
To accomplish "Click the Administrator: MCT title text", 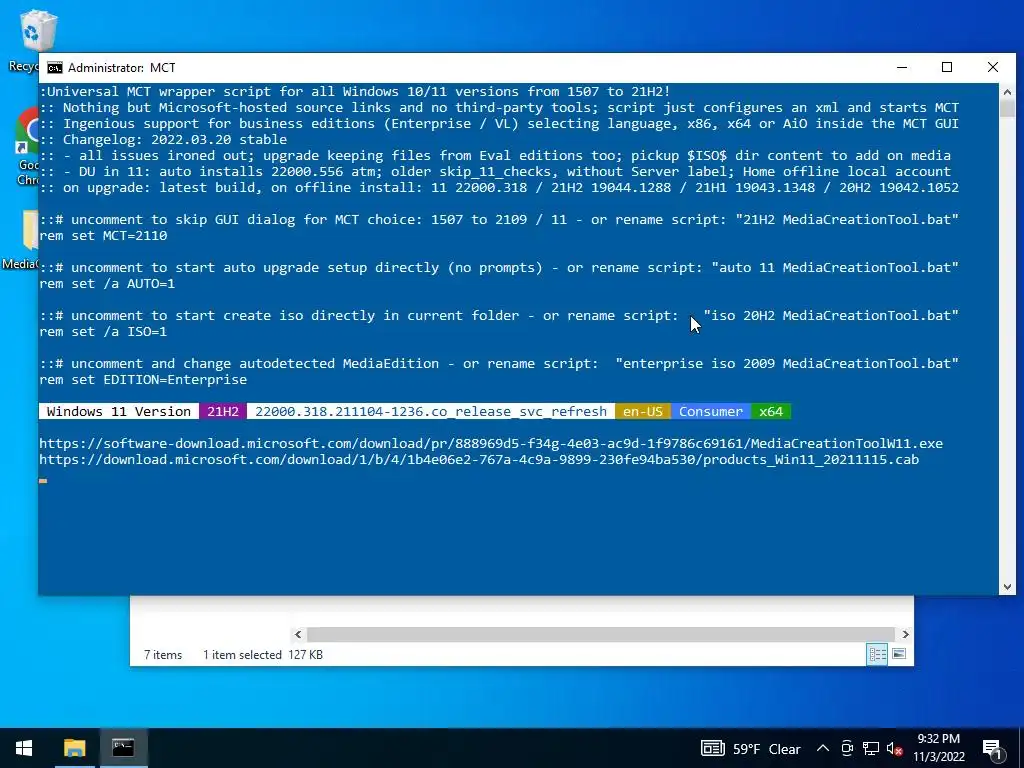I will [121, 68].
